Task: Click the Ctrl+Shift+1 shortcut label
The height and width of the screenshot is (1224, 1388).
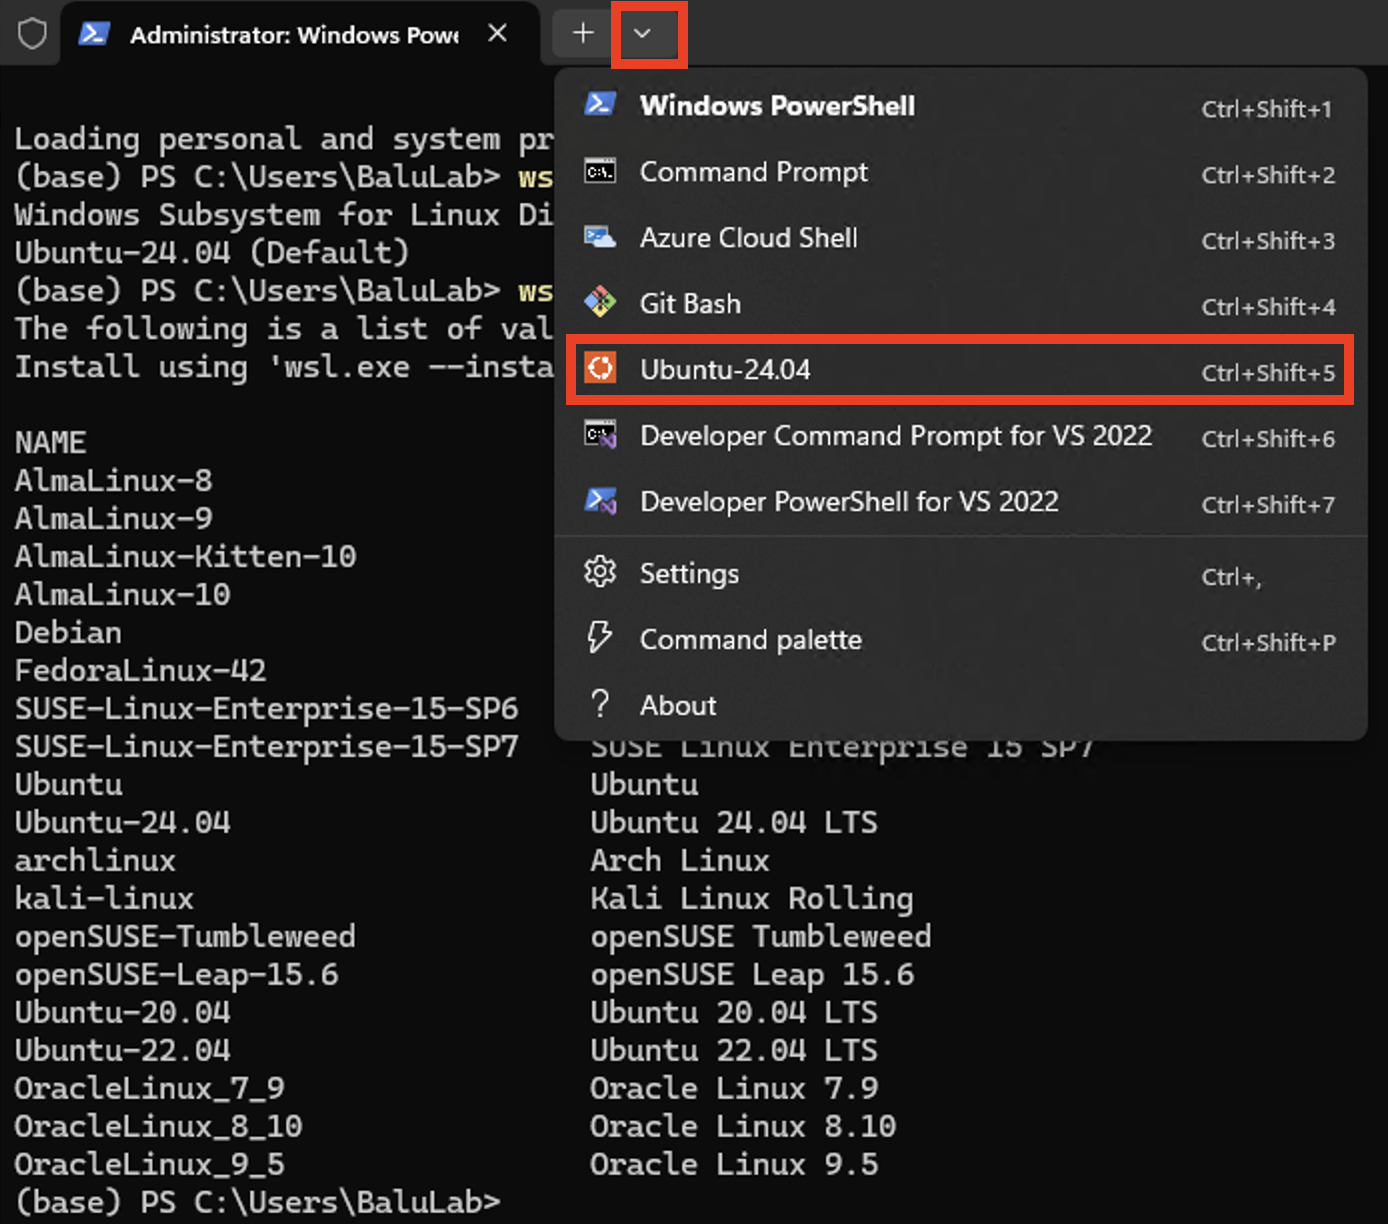Action: pos(1267,109)
